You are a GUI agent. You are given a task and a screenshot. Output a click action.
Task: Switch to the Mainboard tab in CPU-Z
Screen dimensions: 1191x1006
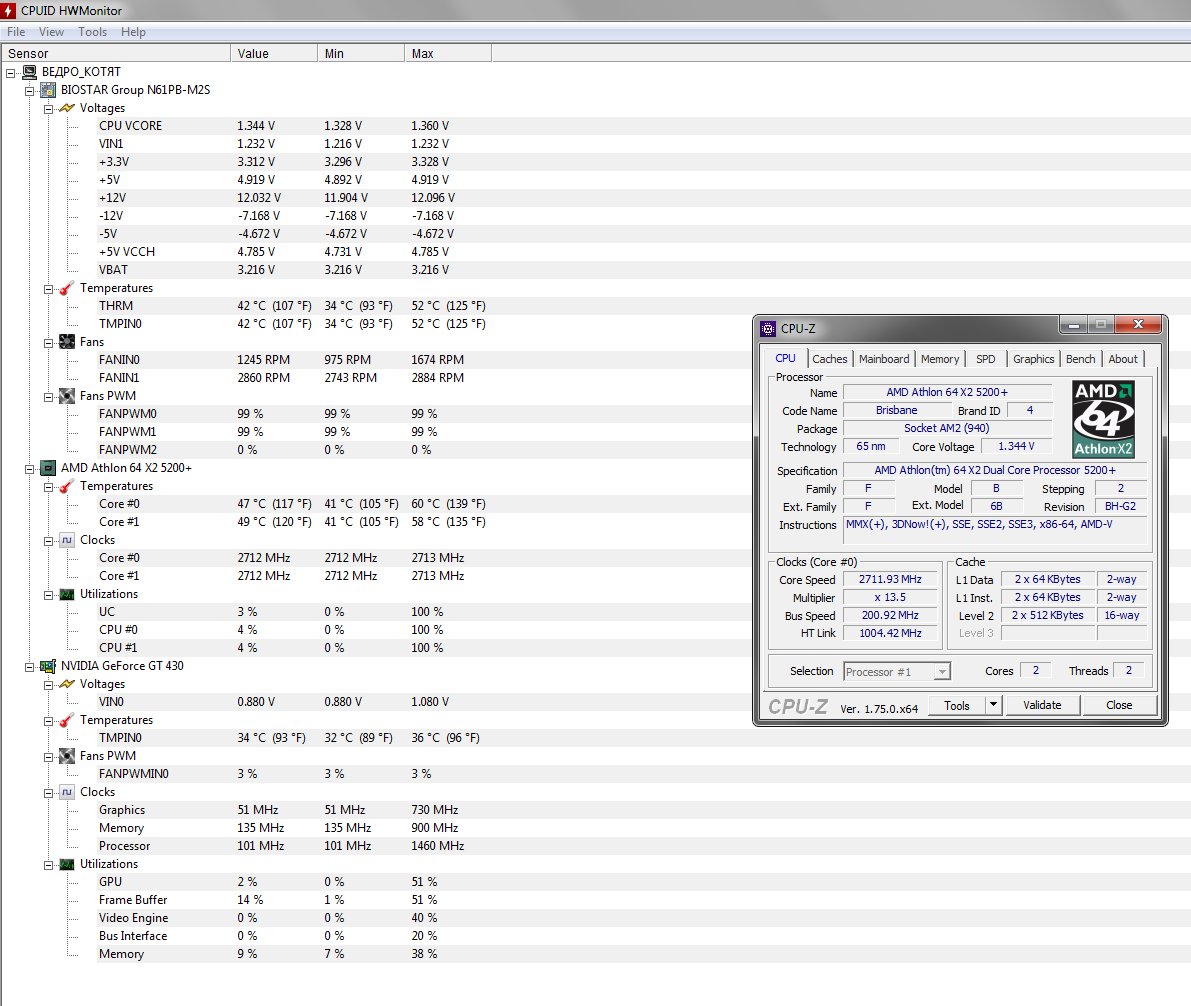[x=884, y=359]
